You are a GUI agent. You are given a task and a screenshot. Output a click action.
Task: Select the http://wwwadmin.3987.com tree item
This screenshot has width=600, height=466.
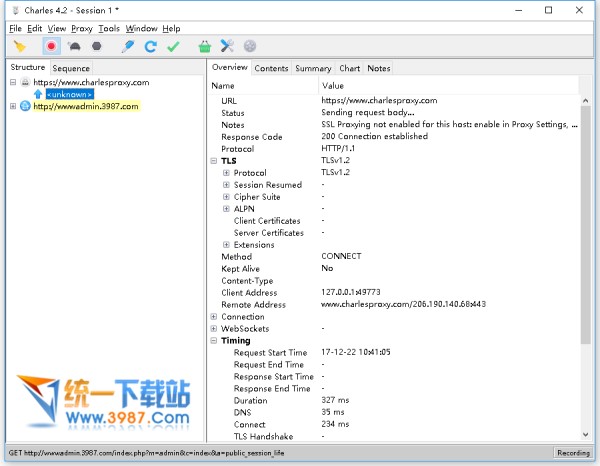click(86, 106)
